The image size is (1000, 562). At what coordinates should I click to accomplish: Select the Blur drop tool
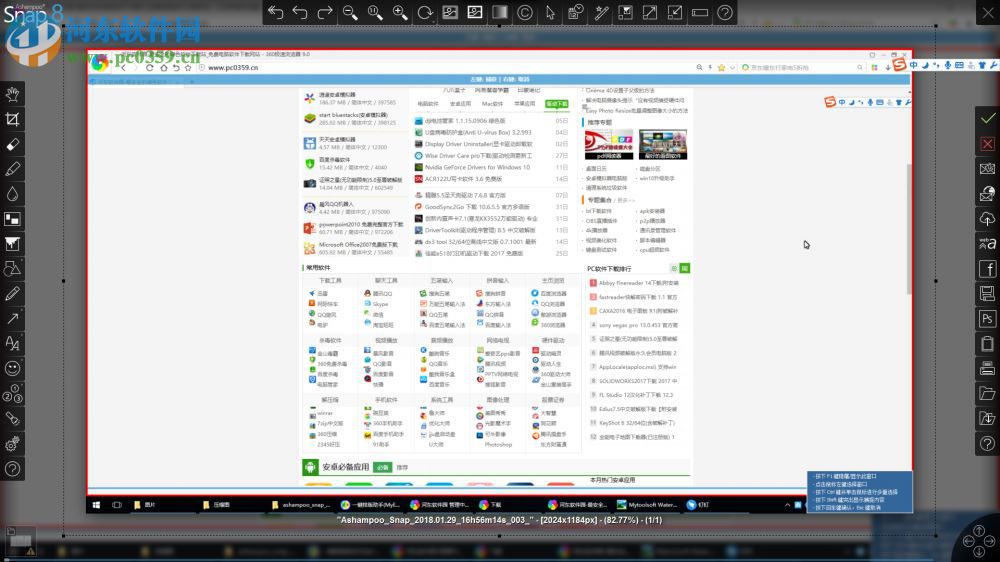(12, 194)
